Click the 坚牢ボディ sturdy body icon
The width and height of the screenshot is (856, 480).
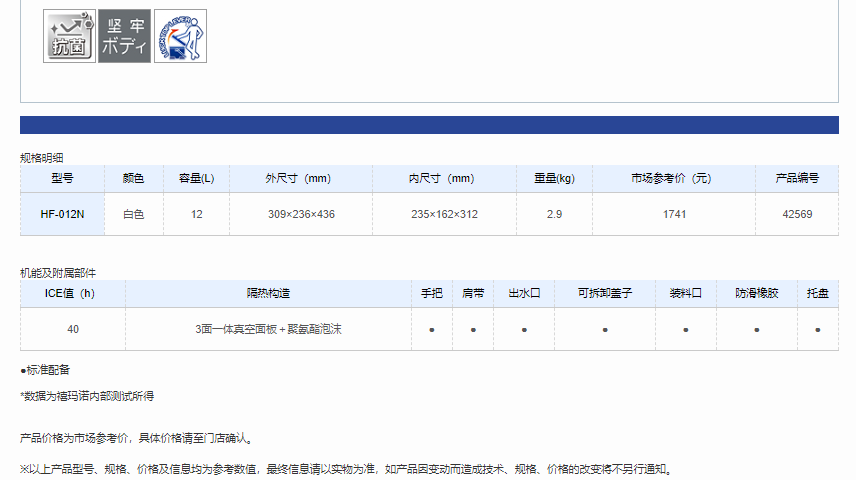pyautogui.click(x=124, y=36)
